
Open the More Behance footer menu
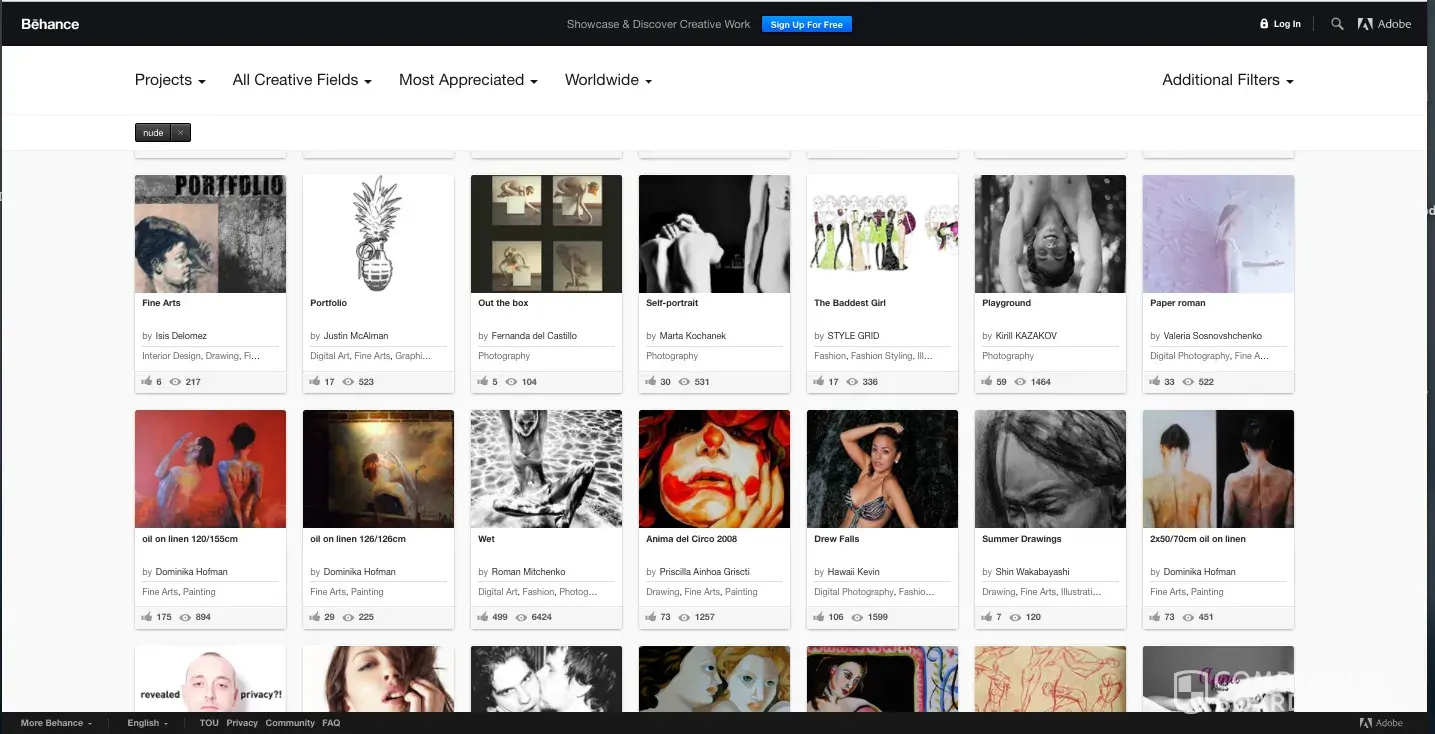tap(56, 723)
